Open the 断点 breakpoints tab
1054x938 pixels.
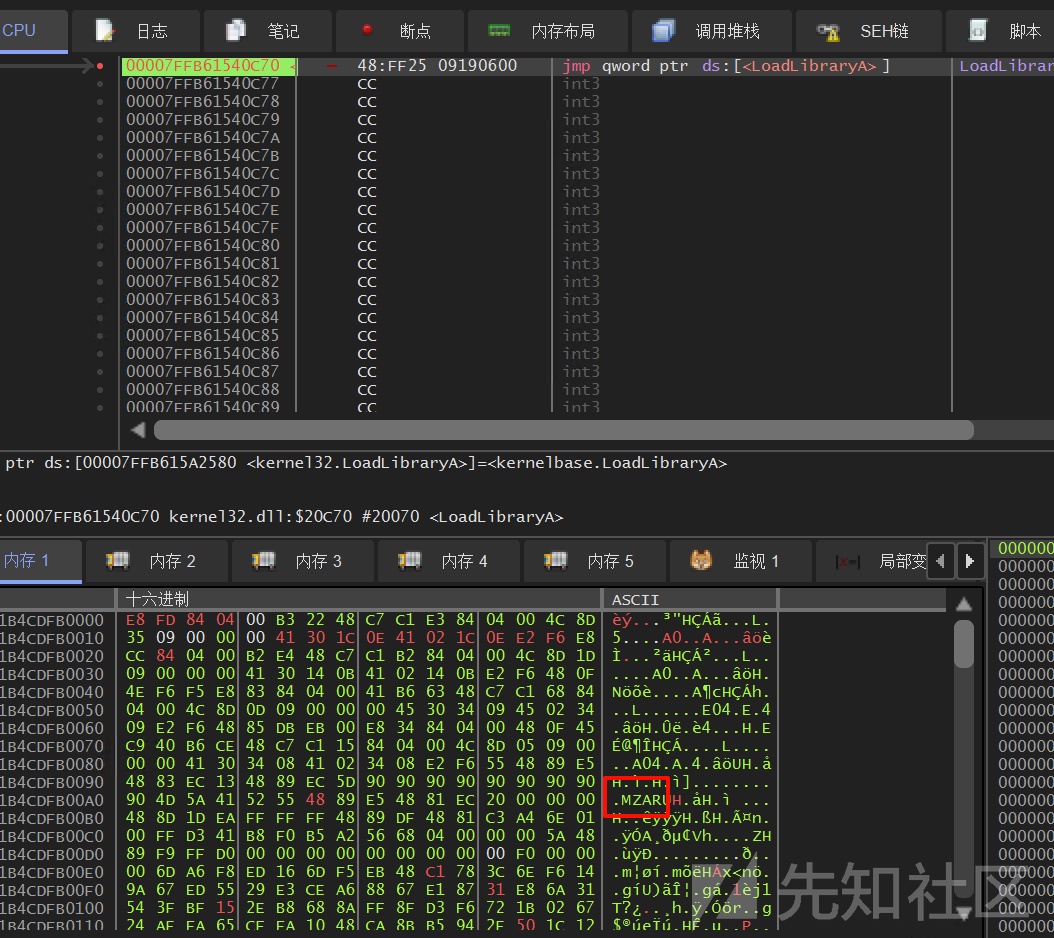[399, 31]
